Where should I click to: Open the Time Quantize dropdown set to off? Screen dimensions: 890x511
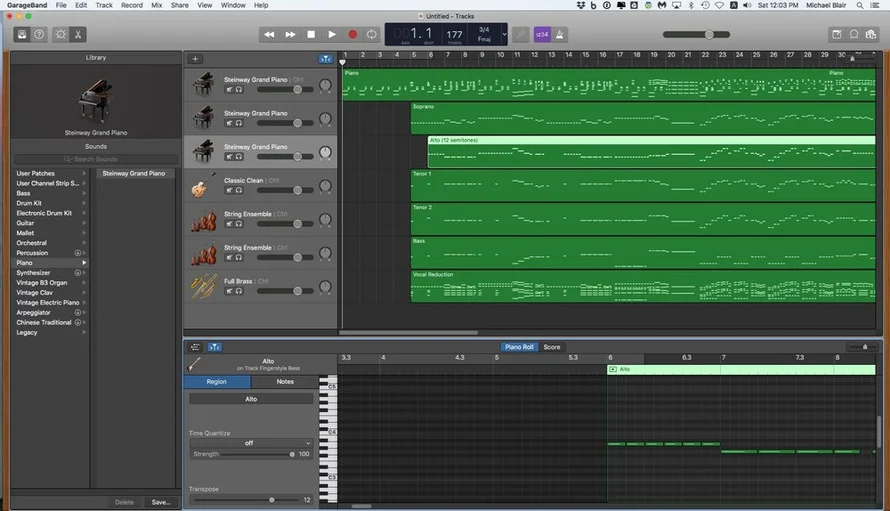(251, 443)
